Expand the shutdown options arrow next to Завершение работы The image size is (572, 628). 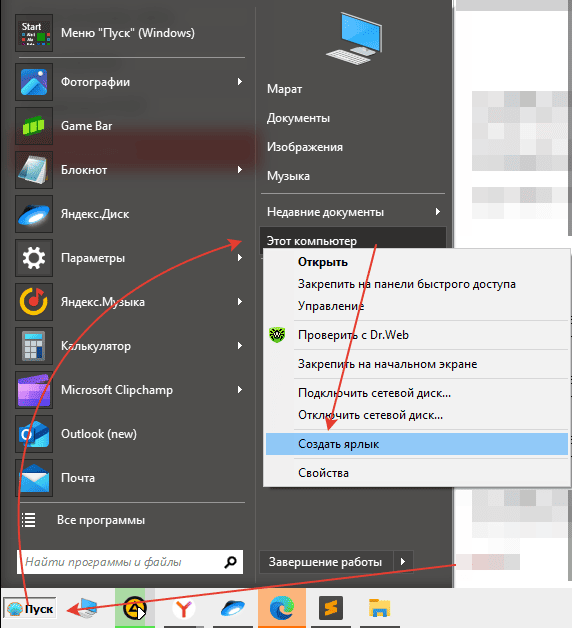tap(403, 562)
